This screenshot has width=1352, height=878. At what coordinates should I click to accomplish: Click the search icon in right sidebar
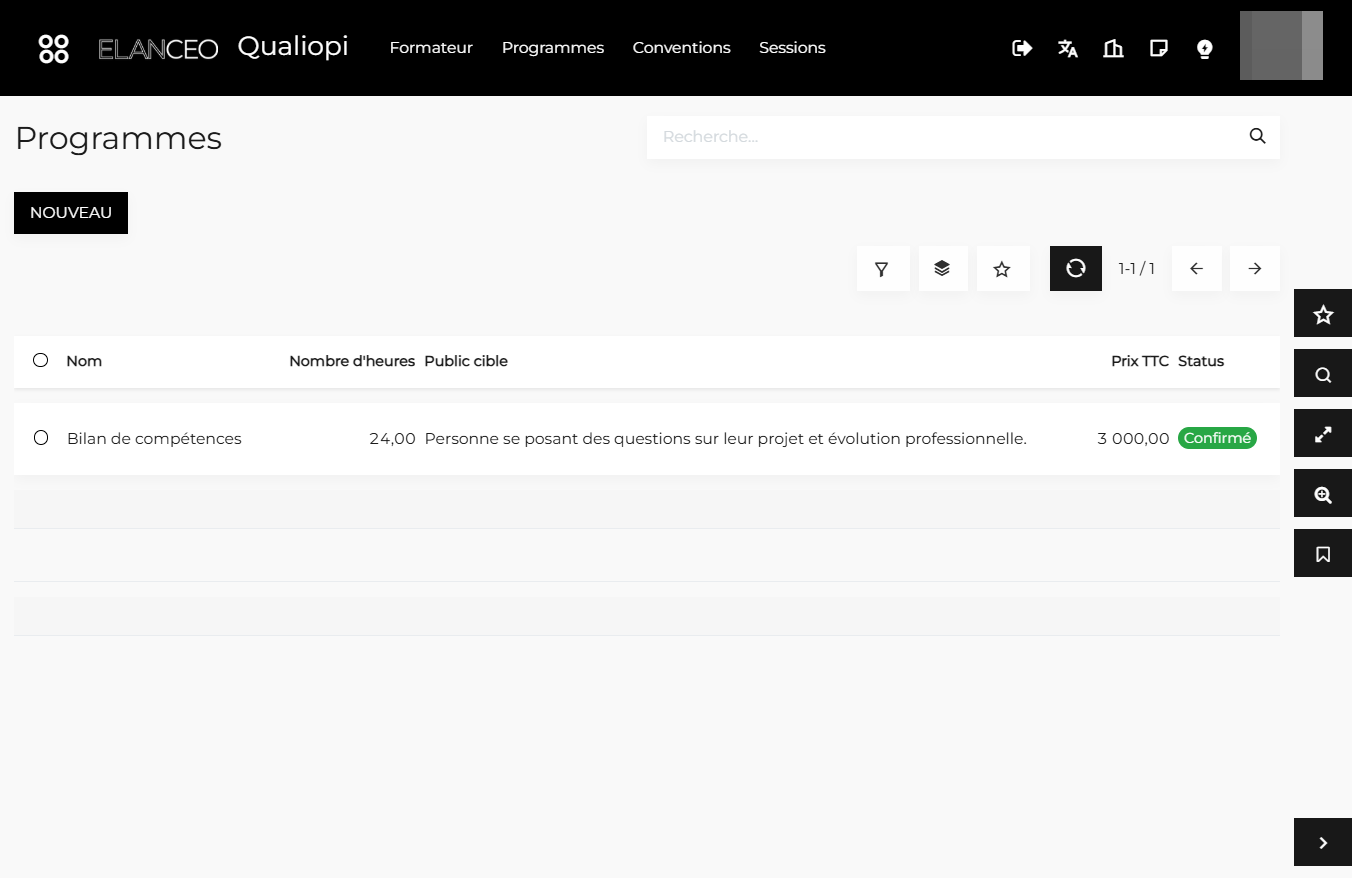click(1323, 373)
